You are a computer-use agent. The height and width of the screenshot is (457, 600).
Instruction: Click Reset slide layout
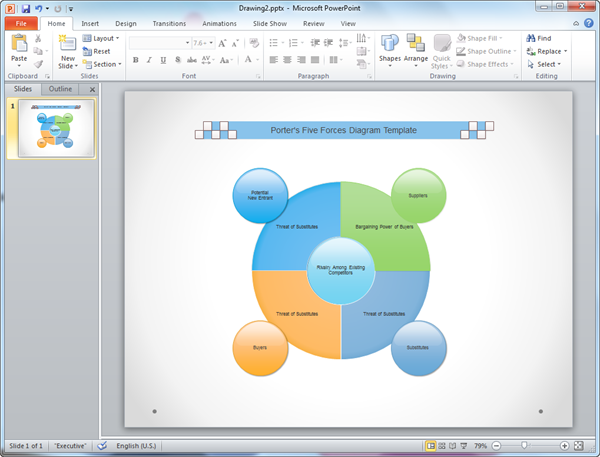tap(100, 51)
